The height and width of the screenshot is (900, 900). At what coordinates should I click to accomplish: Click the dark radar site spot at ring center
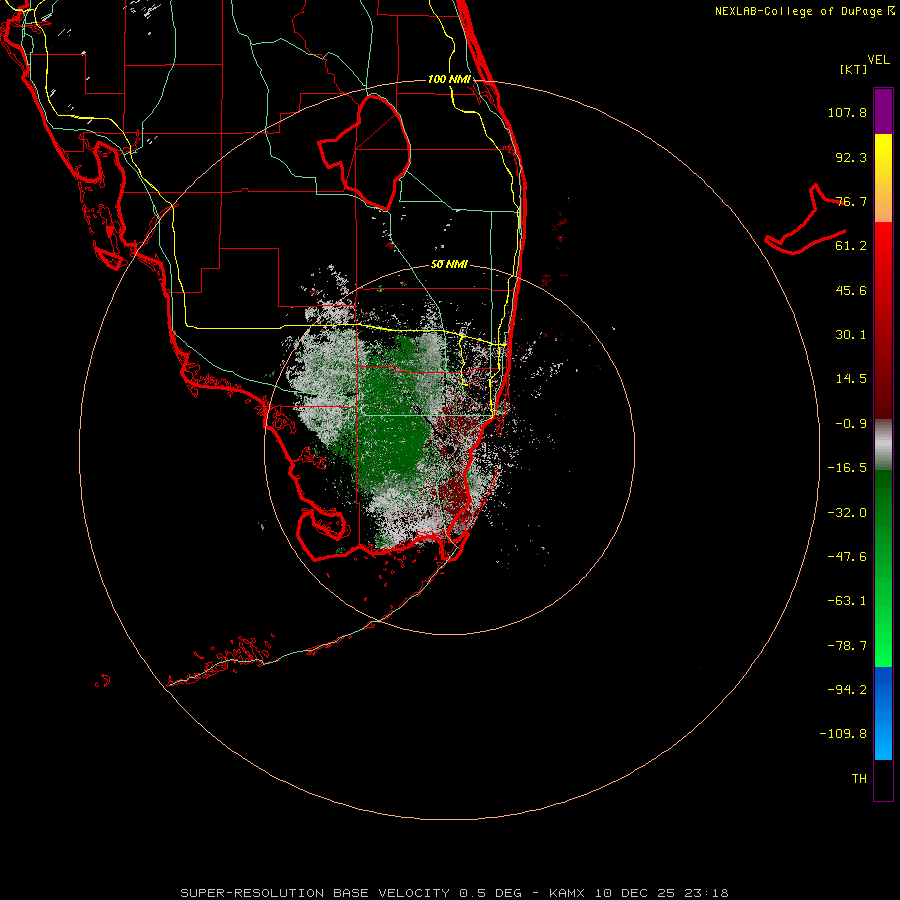click(x=449, y=449)
